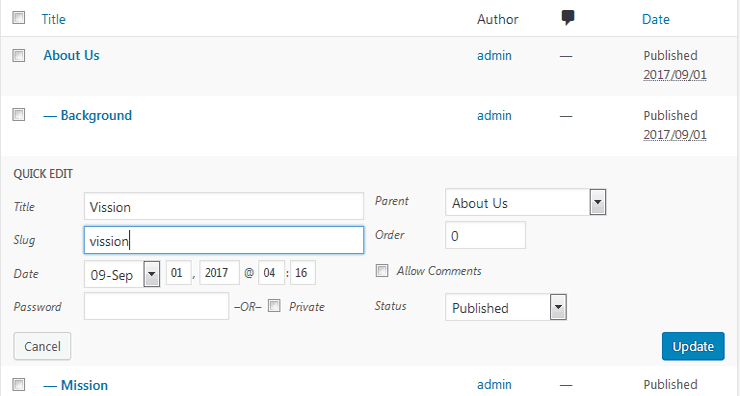Toggle the select-all checkbox in header
Screen dimensions: 740x396
(x=19, y=18)
